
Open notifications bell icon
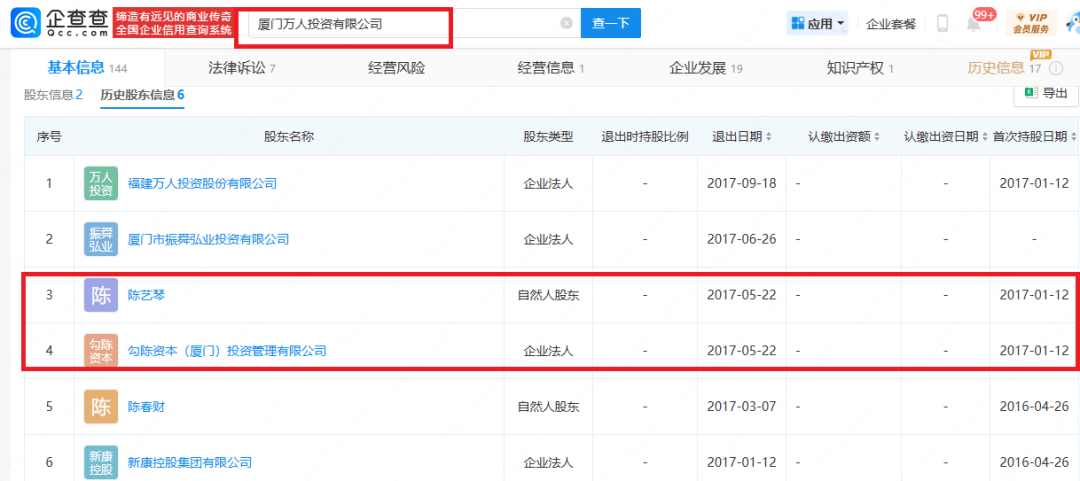coord(973,24)
